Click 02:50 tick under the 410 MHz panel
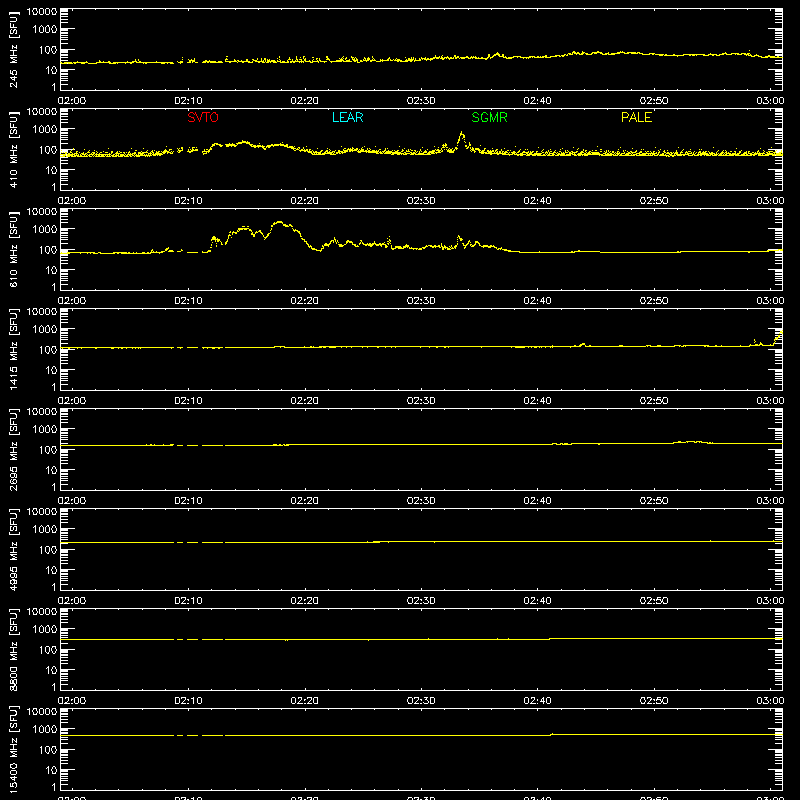Image resolution: width=800 pixels, height=800 pixels. tap(654, 201)
